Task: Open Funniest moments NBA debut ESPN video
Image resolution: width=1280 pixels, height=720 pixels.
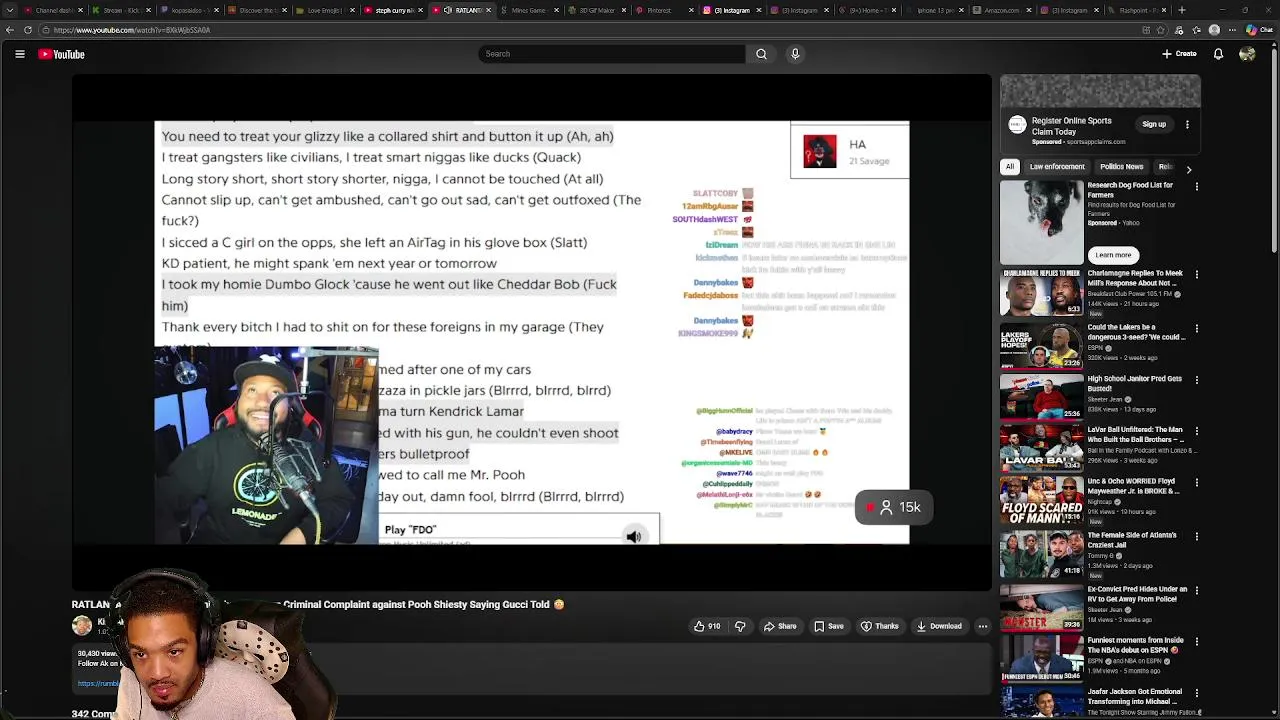Action: [1136, 644]
